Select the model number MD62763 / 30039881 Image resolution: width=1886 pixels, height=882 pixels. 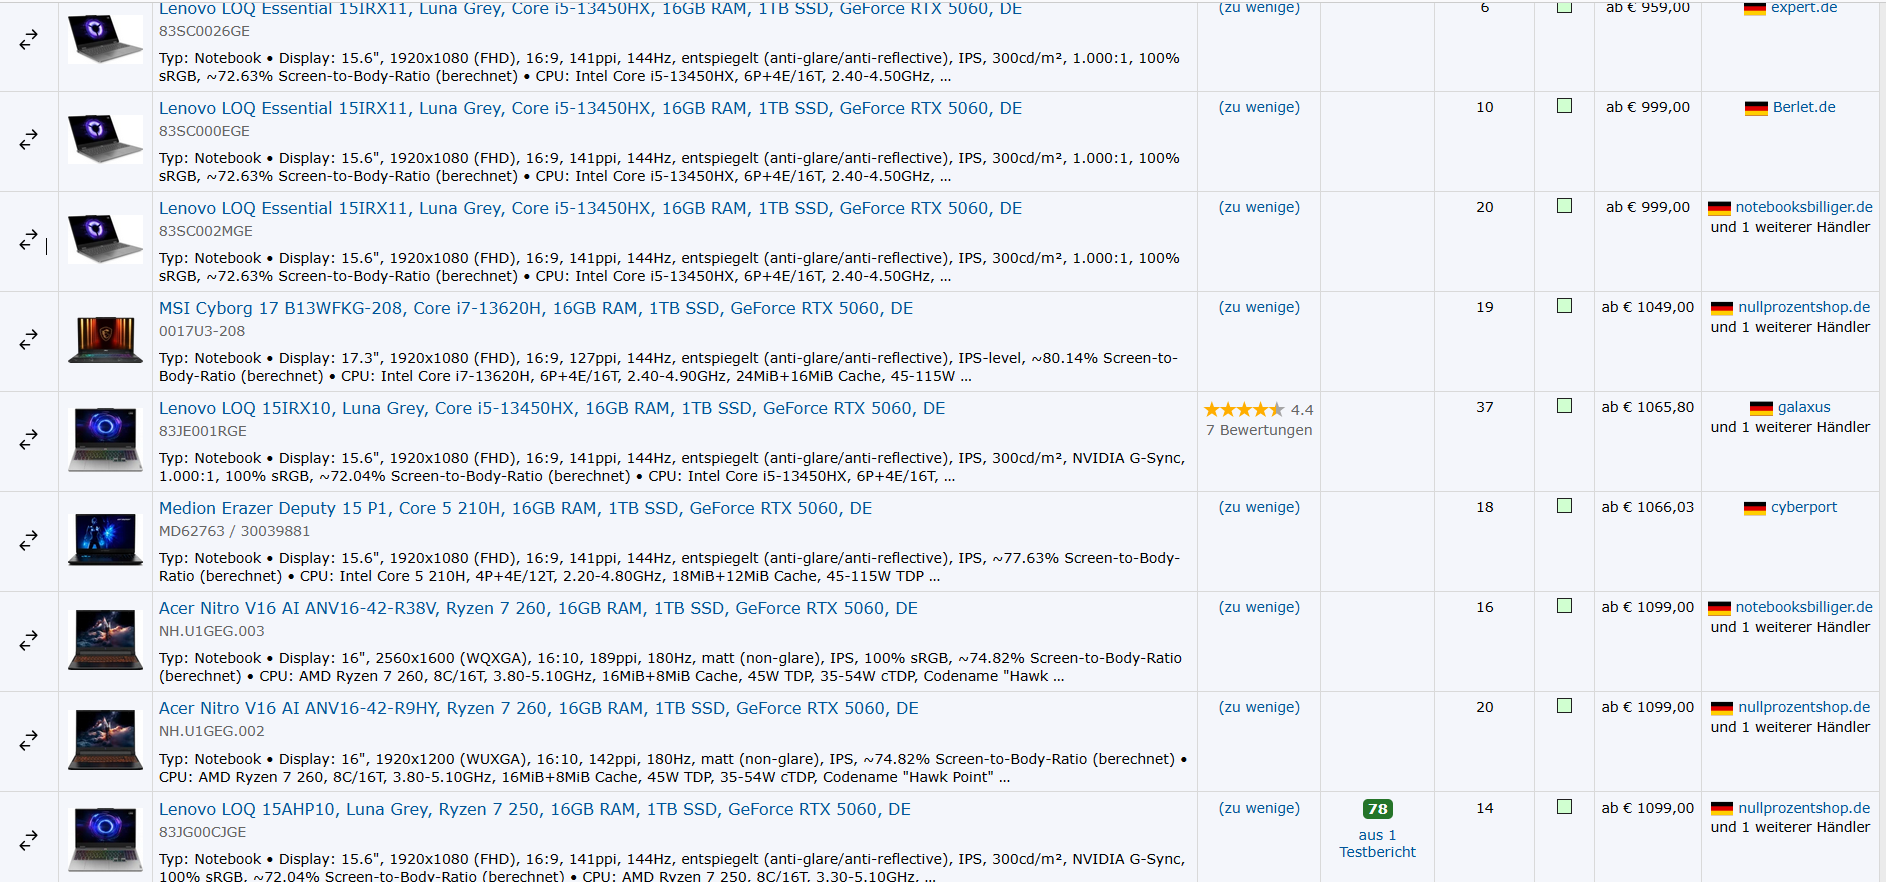[x=235, y=531]
